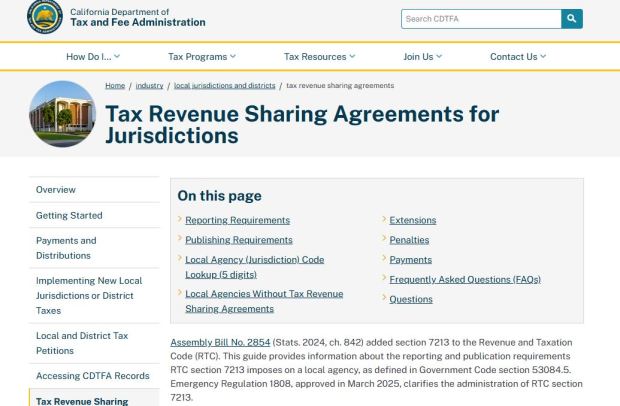Open Getting Started sidebar item
Screen dimensions: 620x406
[69, 215]
